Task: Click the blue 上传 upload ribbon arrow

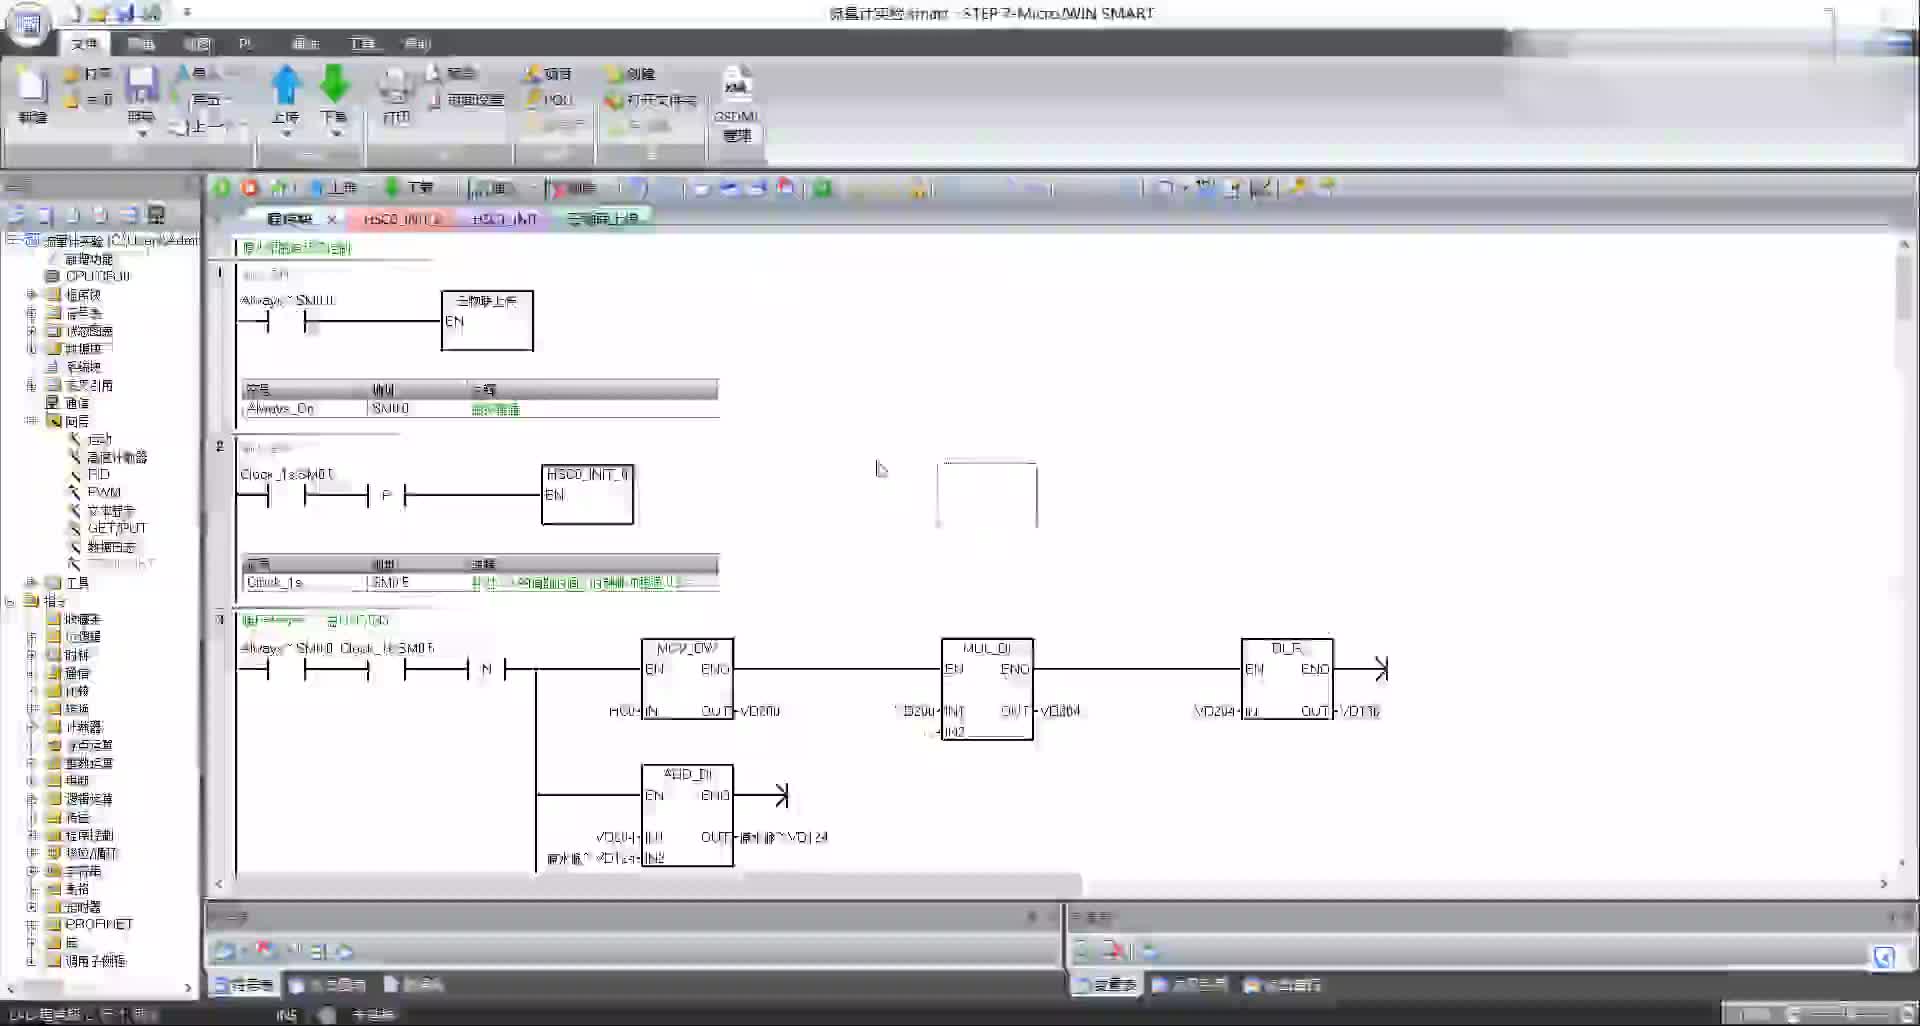Action: click(286, 85)
